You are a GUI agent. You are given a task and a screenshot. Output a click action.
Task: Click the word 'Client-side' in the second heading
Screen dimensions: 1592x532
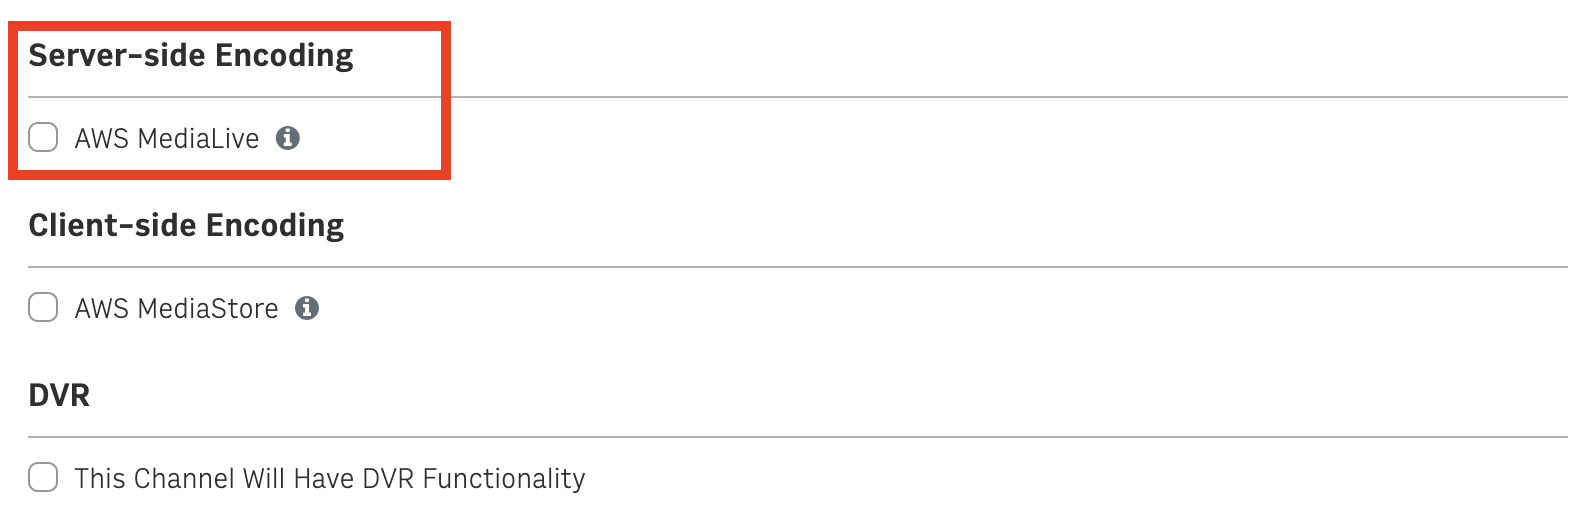[113, 225]
